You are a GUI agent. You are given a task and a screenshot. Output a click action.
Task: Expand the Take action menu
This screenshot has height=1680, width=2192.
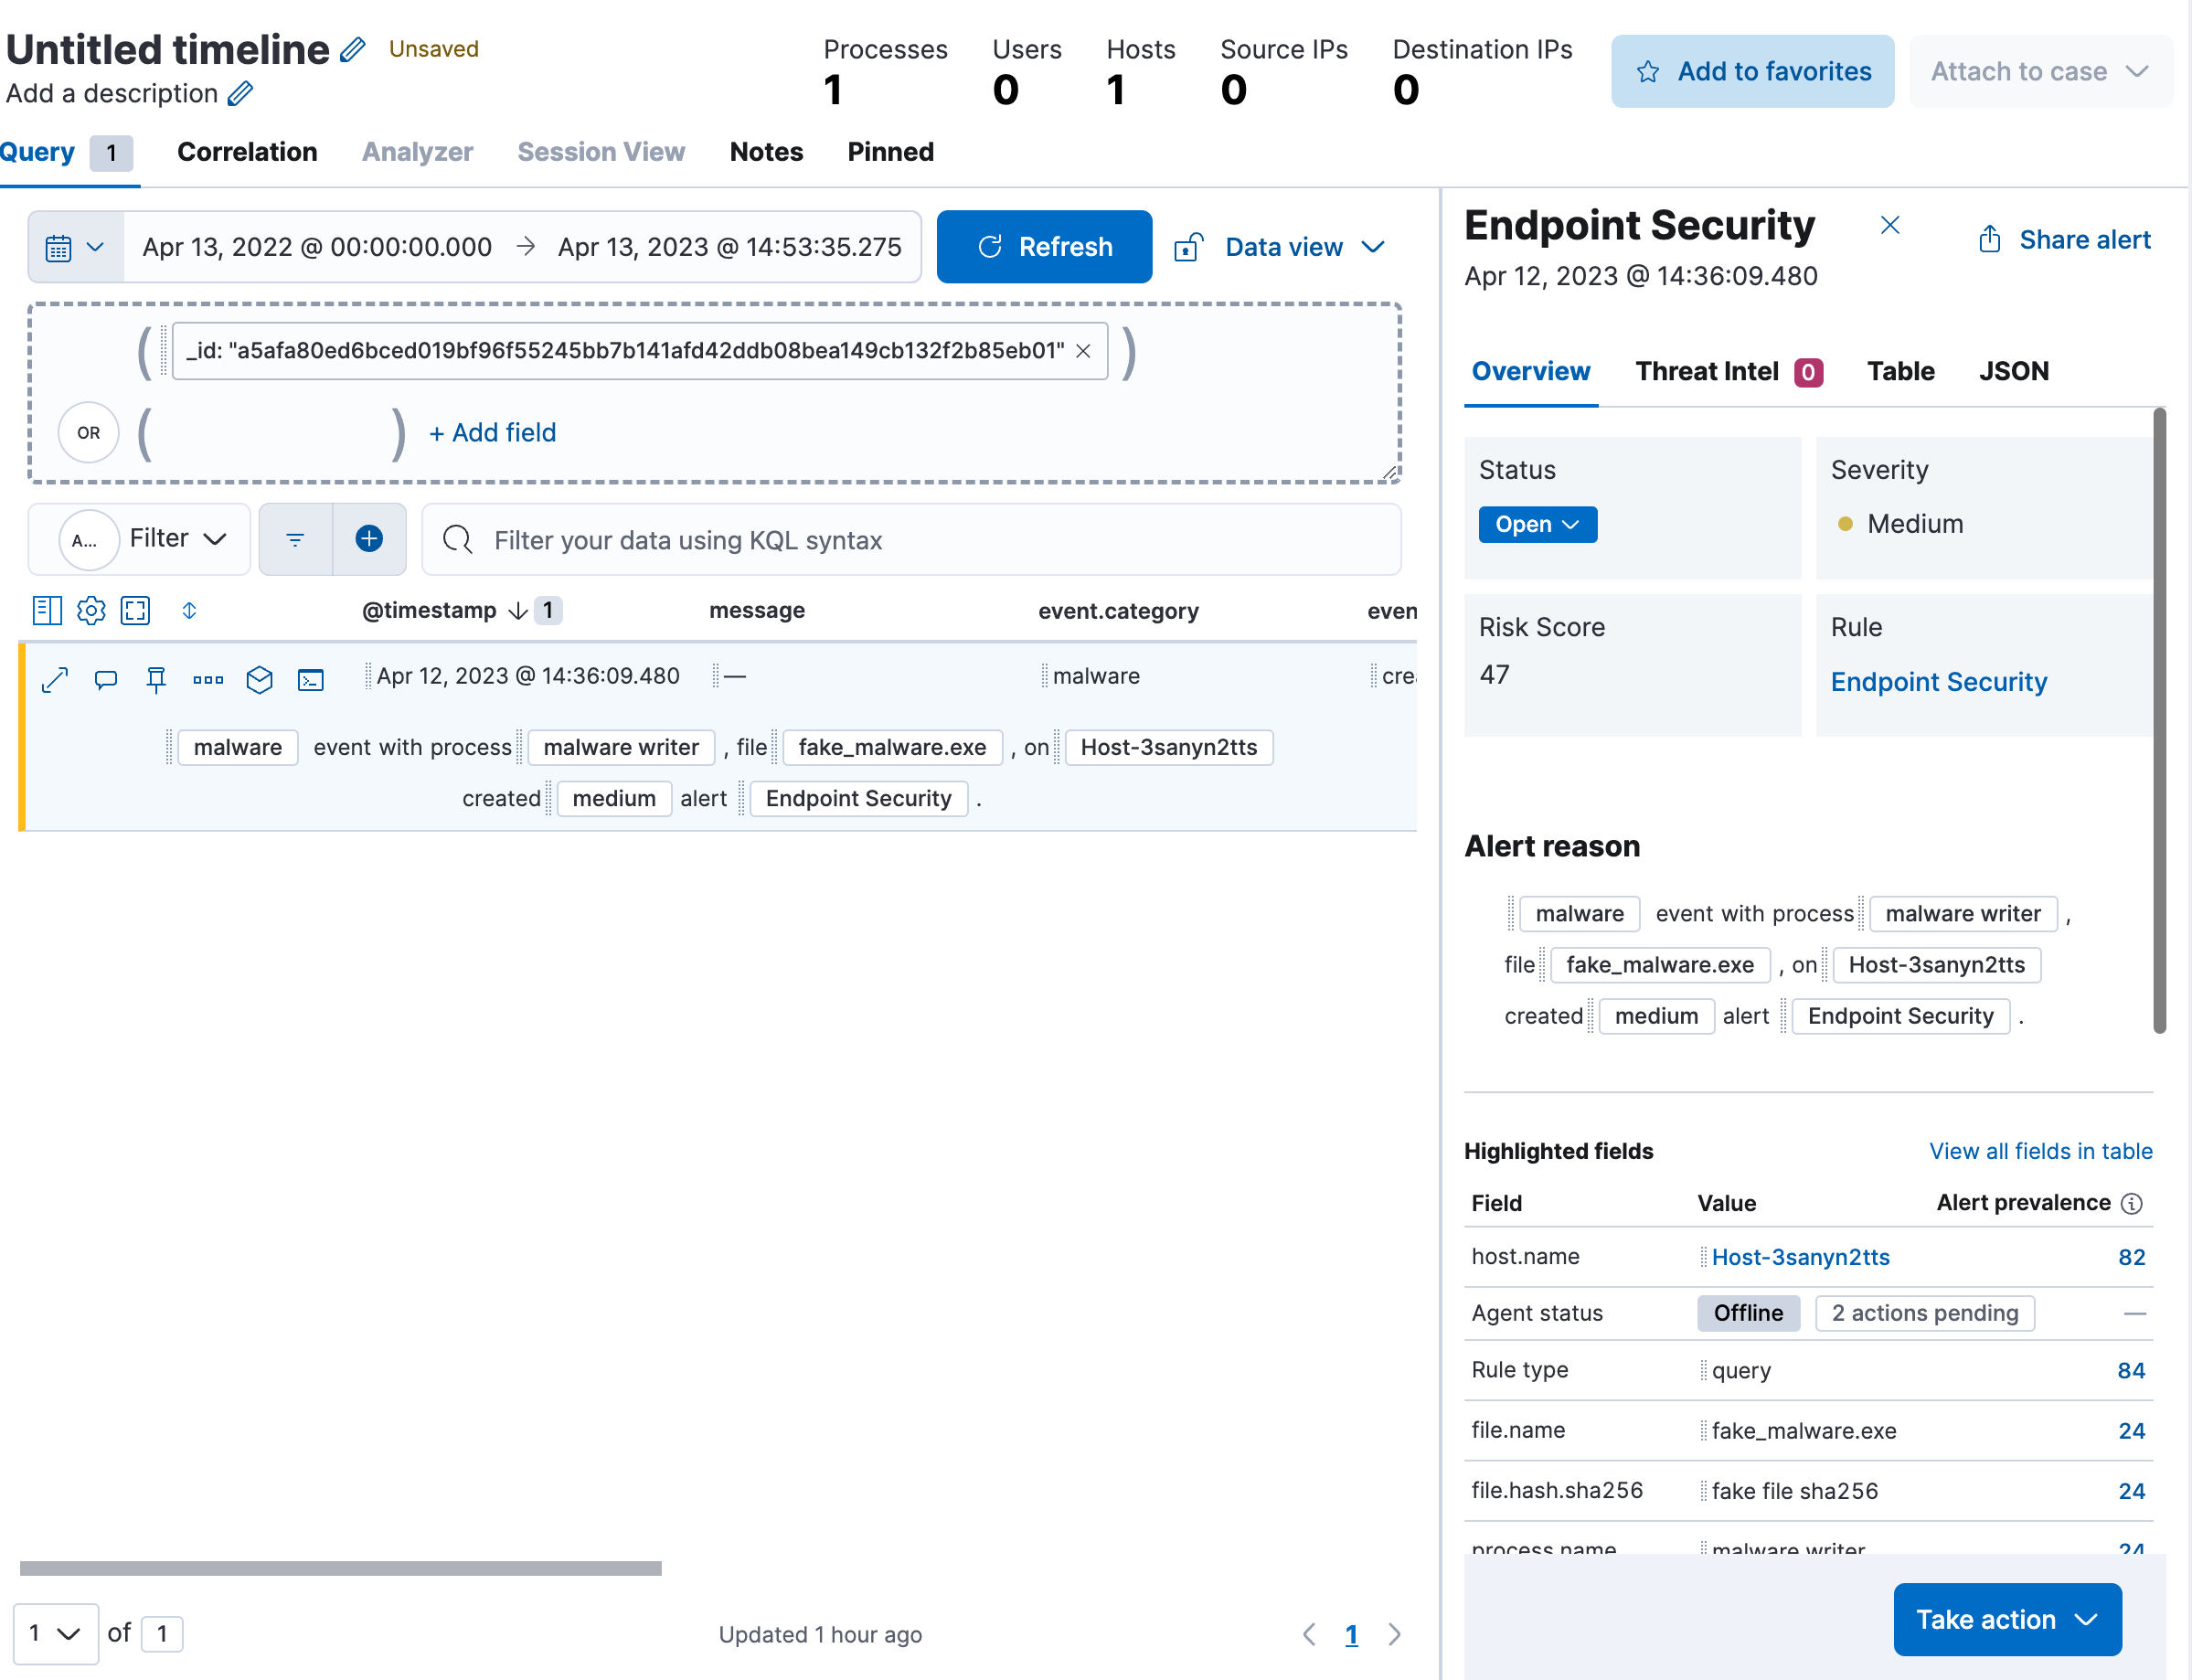click(x=2006, y=1619)
